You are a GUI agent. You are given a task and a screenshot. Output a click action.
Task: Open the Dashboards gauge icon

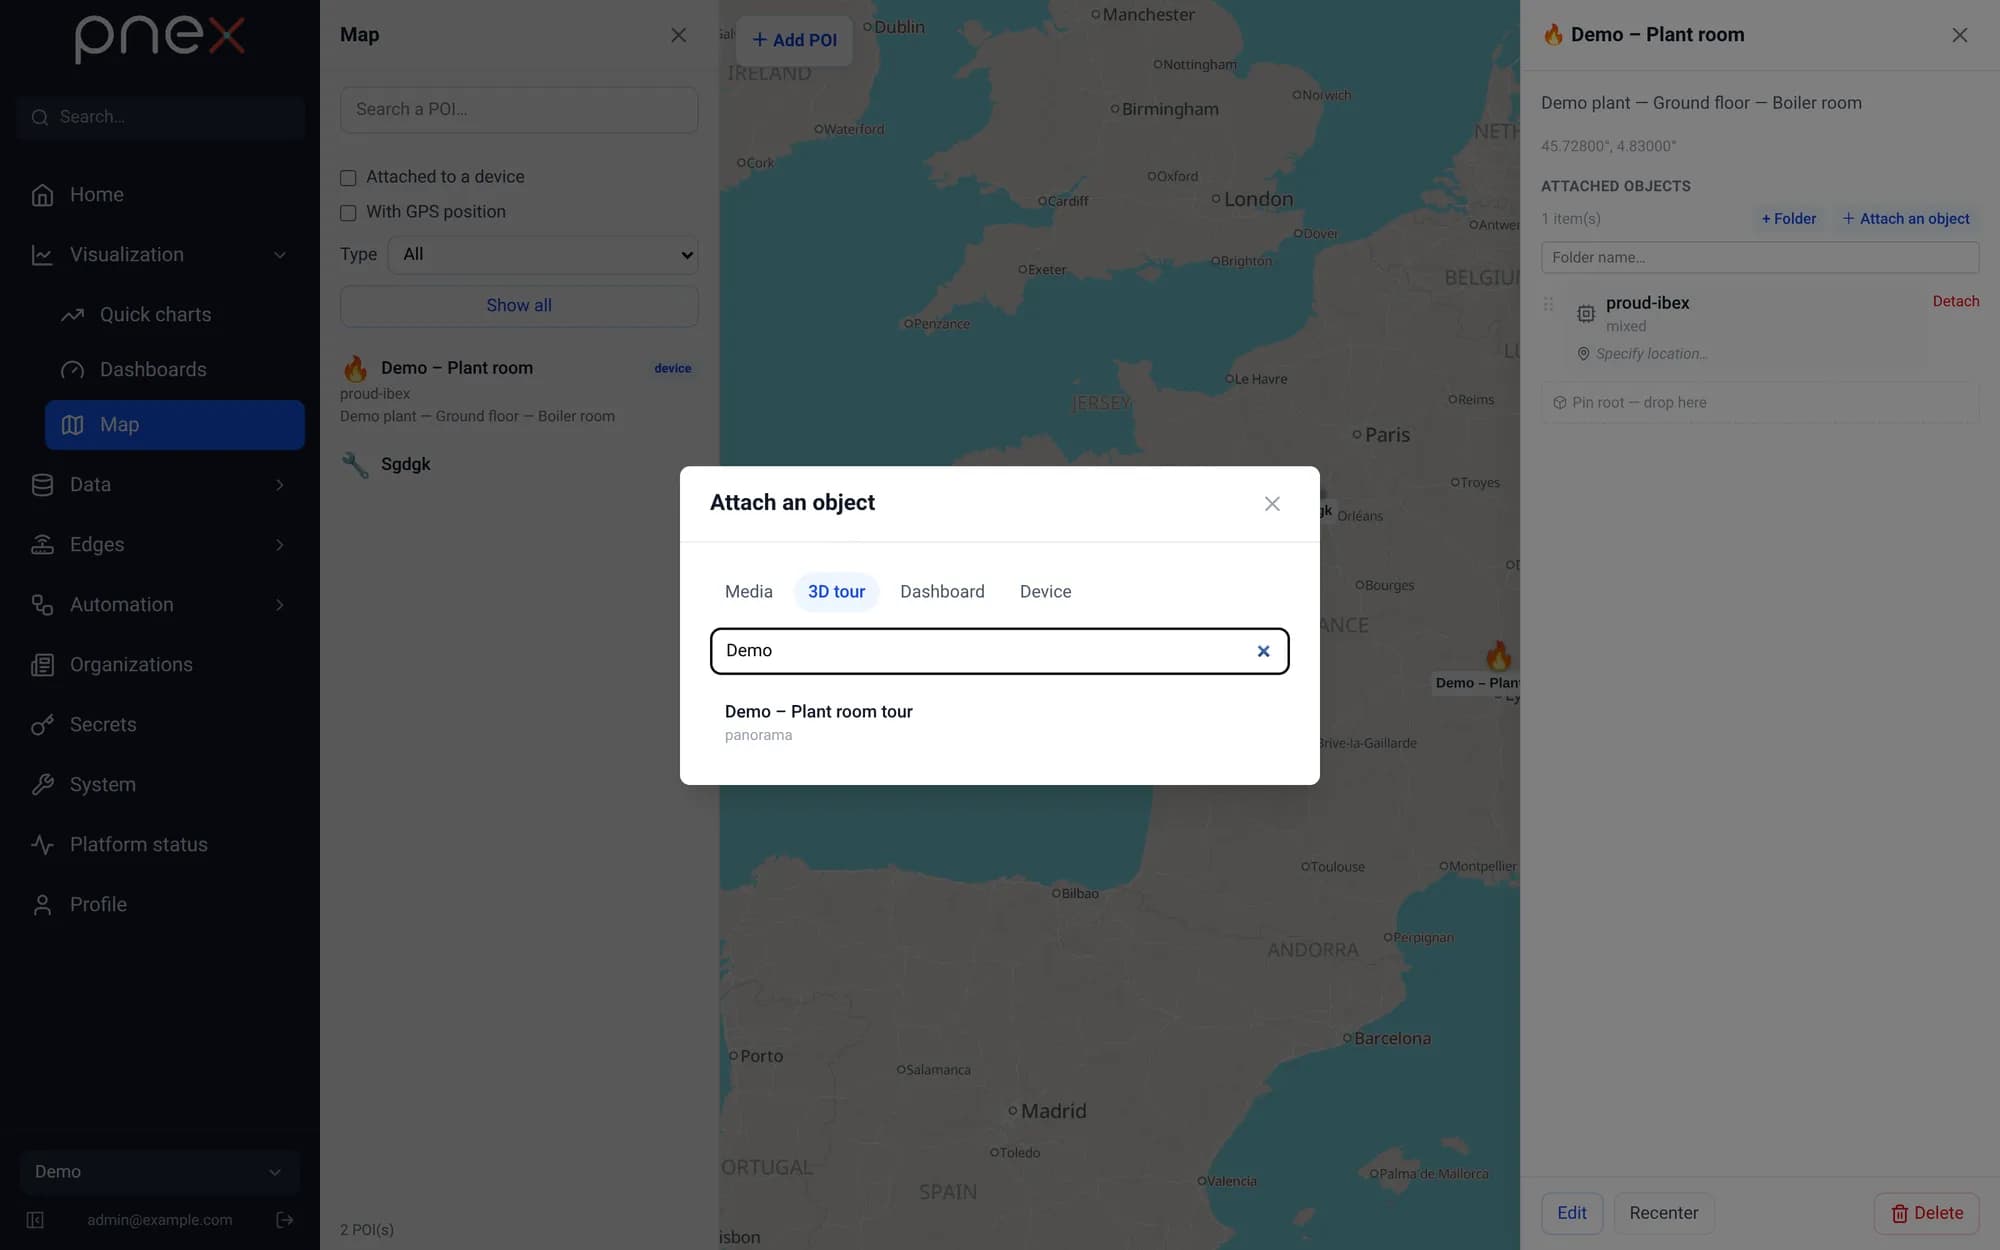point(72,370)
